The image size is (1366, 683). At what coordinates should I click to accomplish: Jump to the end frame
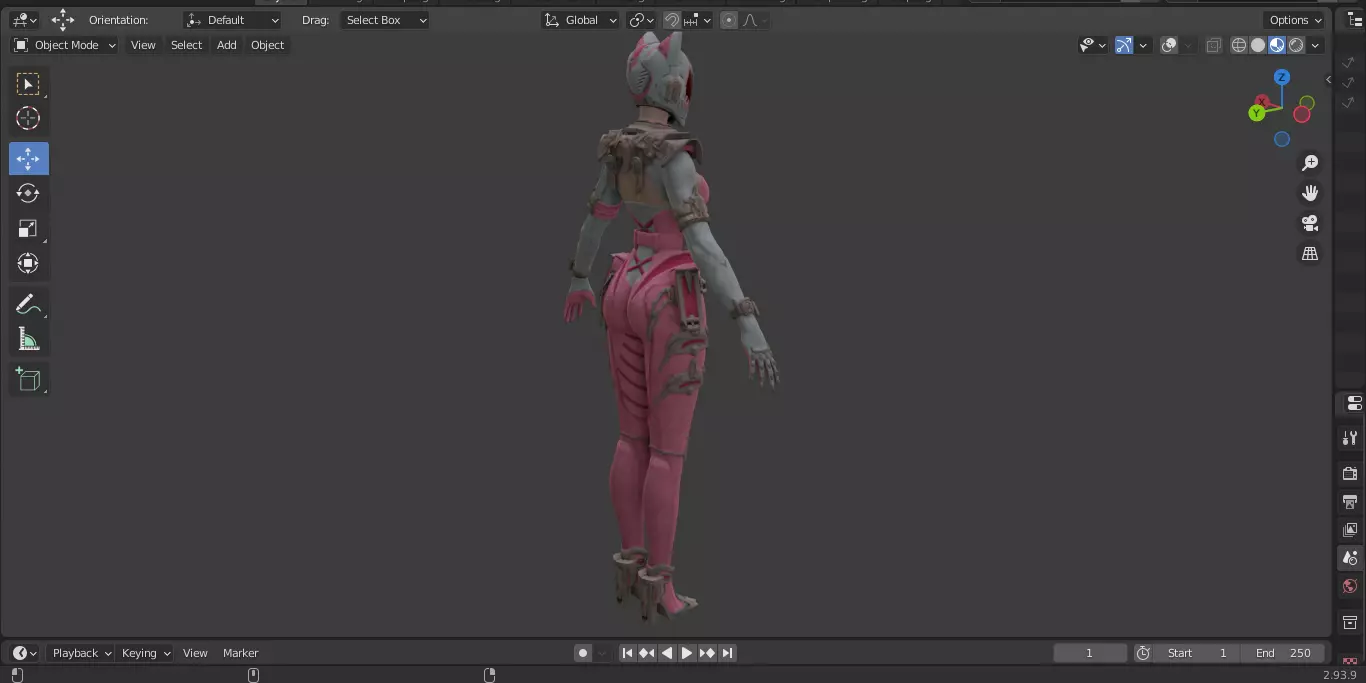point(727,653)
